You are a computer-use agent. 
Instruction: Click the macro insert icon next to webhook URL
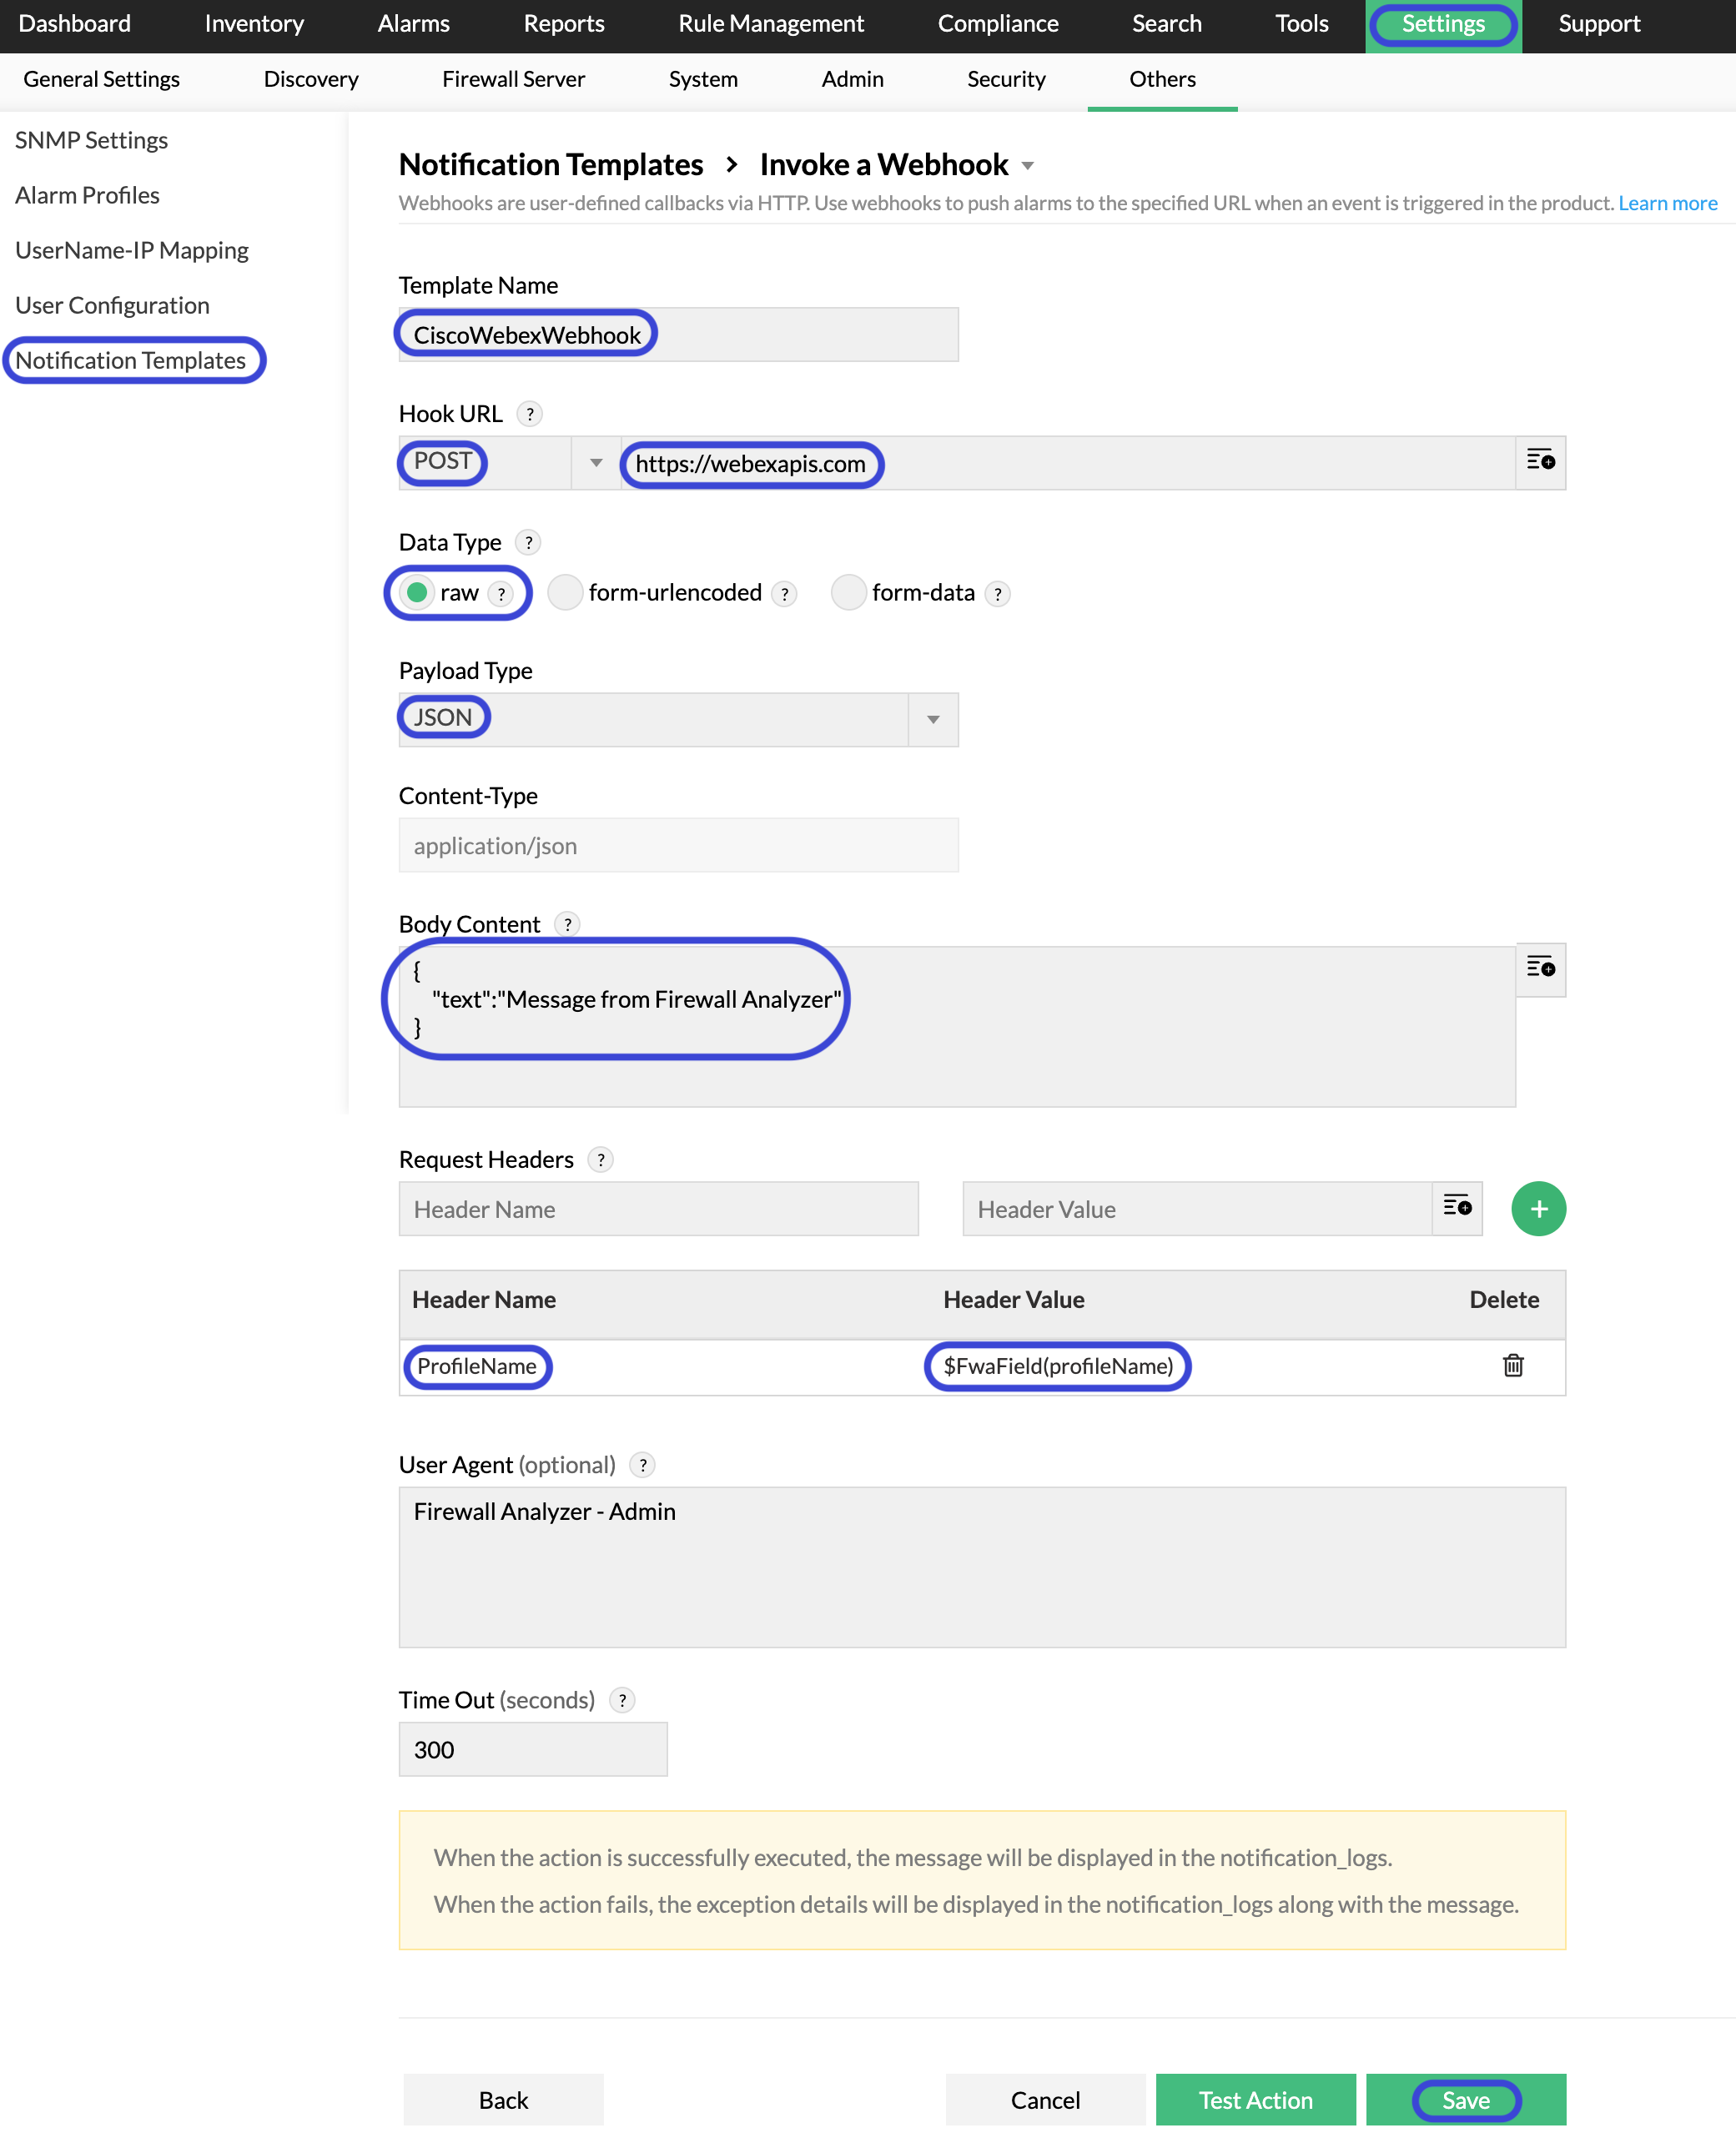pos(1541,462)
